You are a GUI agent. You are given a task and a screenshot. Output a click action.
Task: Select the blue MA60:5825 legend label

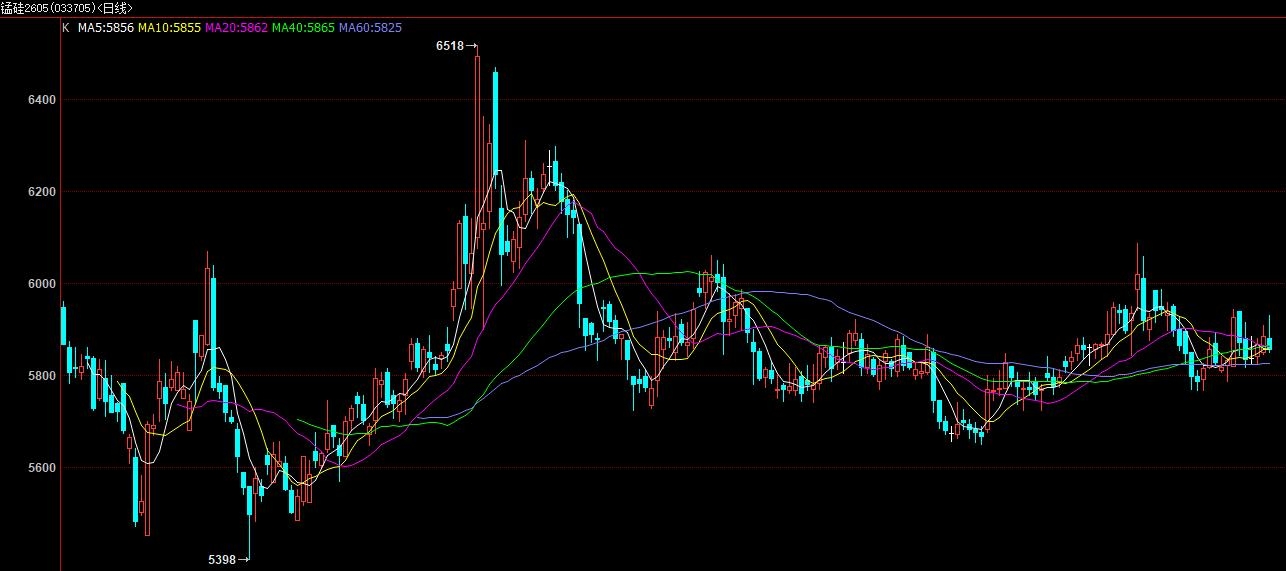370,28
